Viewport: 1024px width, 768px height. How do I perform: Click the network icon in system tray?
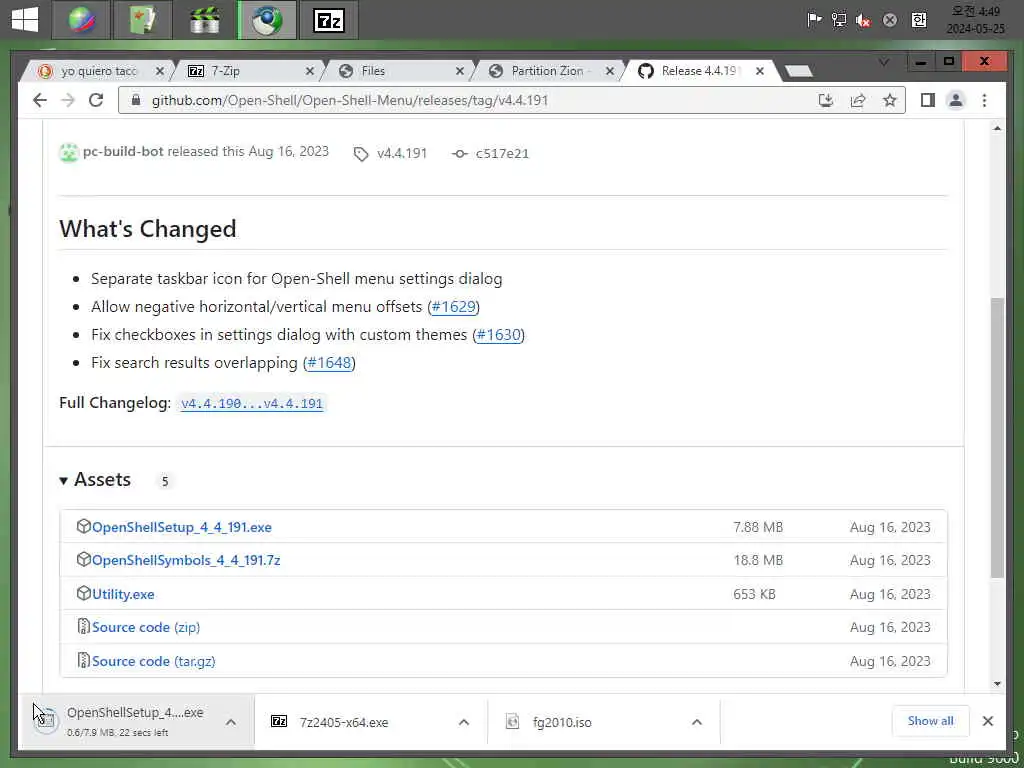click(839, 20)
